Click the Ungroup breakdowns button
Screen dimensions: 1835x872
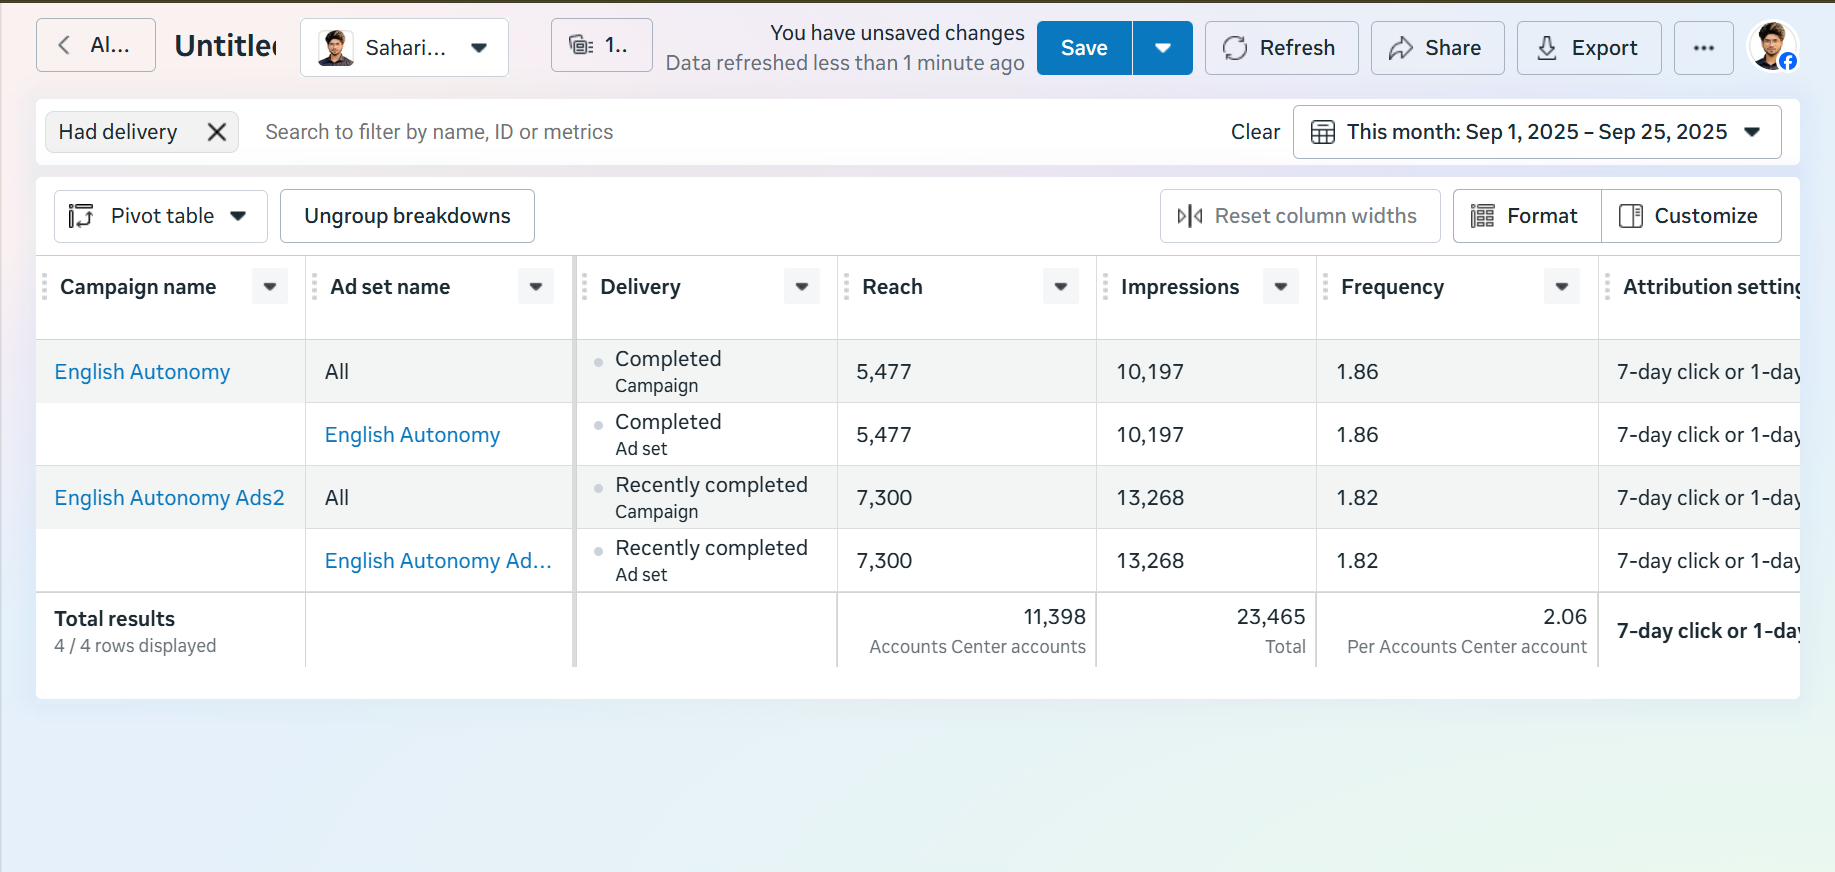(x=407, y=216)
